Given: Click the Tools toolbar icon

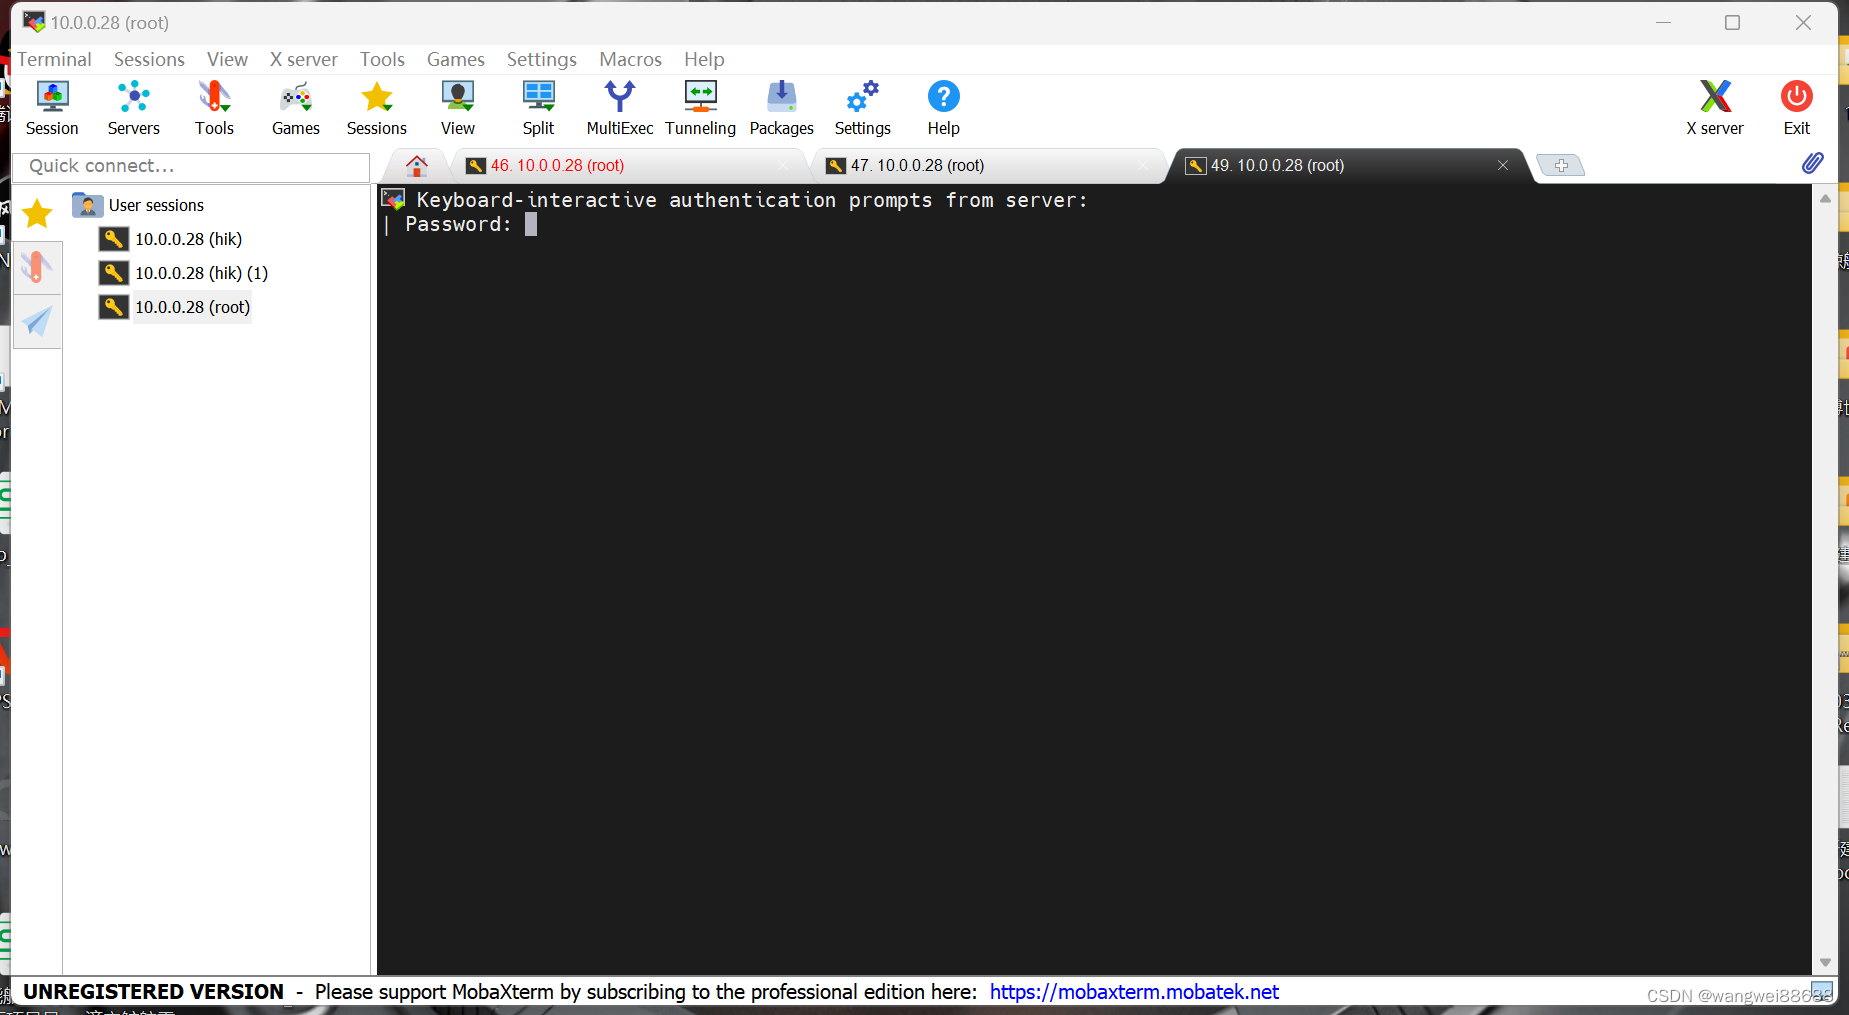Looking at the screenshot, I should pos(214,108).
